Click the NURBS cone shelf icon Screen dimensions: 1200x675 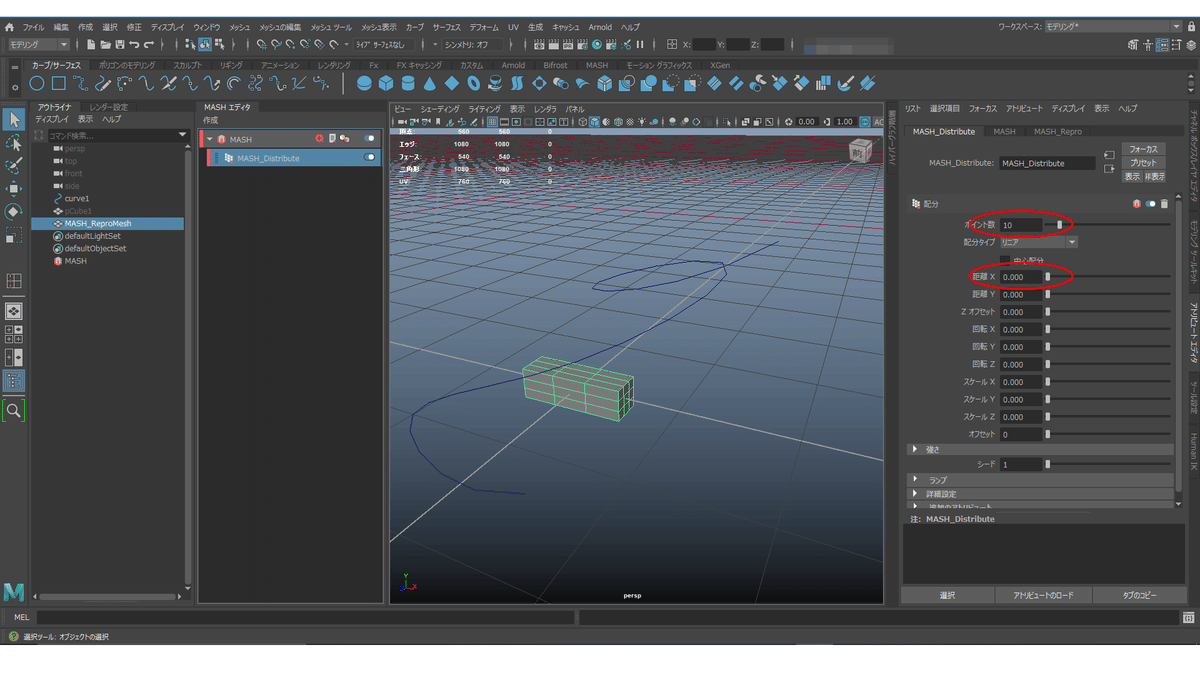pos(430,84)
